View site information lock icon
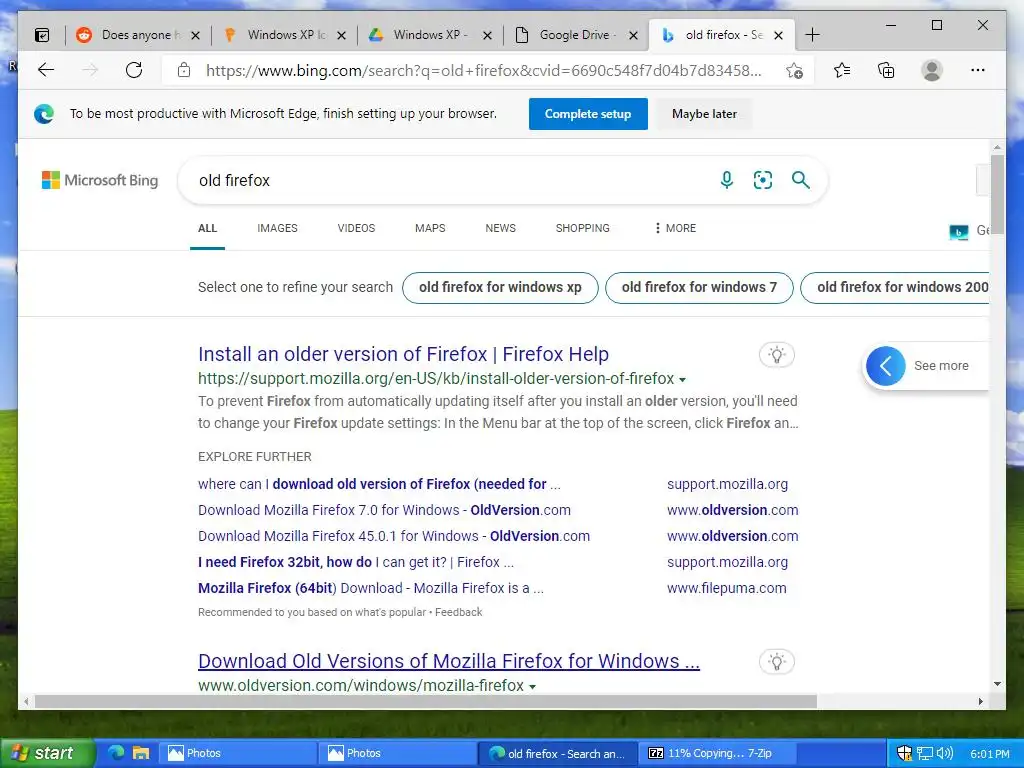The width and height of the screenshot is (1024, 768). point(184,70)
